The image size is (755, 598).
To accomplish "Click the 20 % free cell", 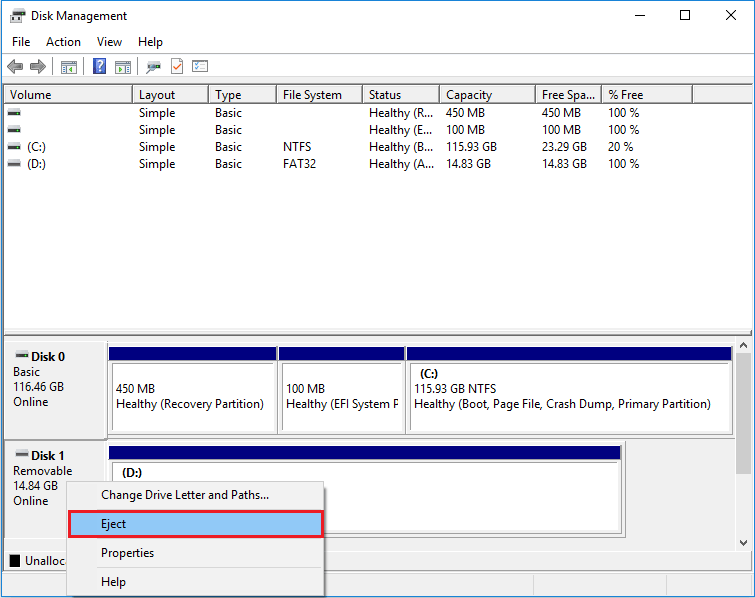I will click(x=621, y=147).
